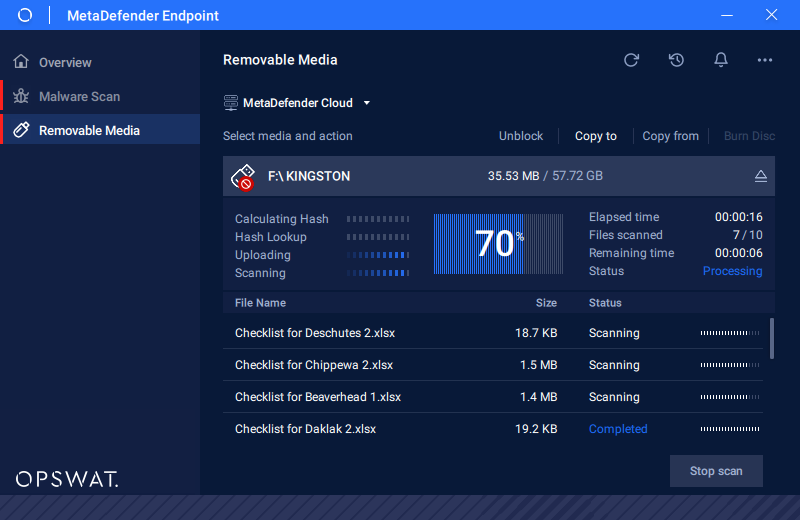800x520 pixels.
Task: Click the Scanning stage progress indicator
Action: pyautogui.click(x=378, y=273)
